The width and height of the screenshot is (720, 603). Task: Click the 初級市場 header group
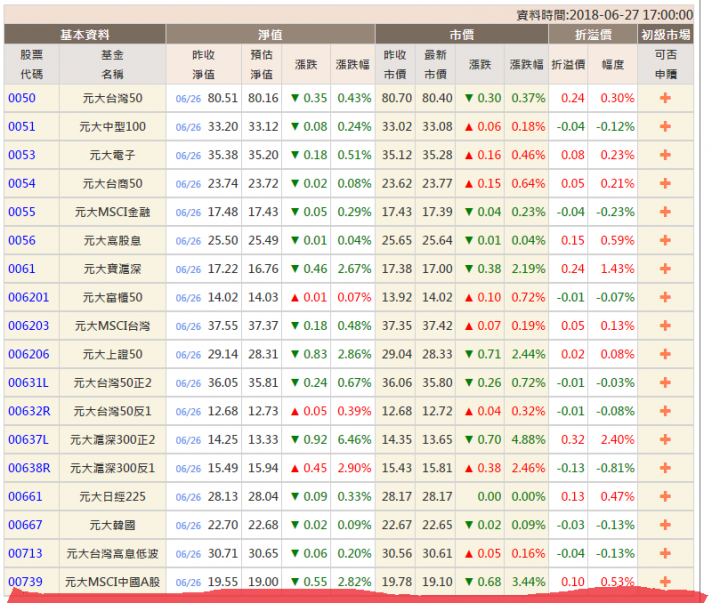665,34
